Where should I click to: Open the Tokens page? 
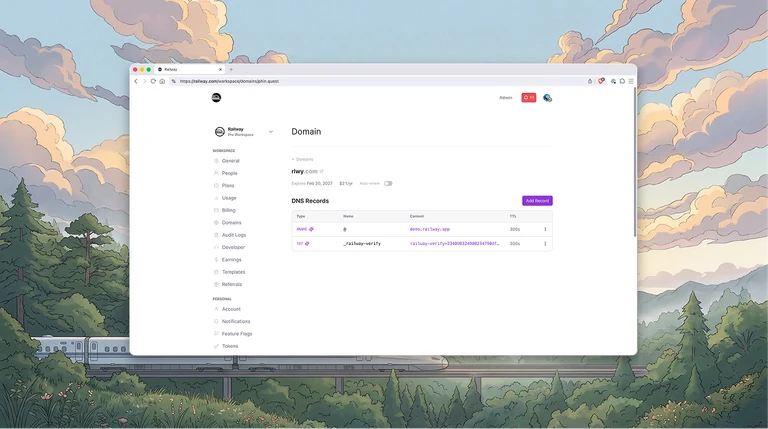226,346
